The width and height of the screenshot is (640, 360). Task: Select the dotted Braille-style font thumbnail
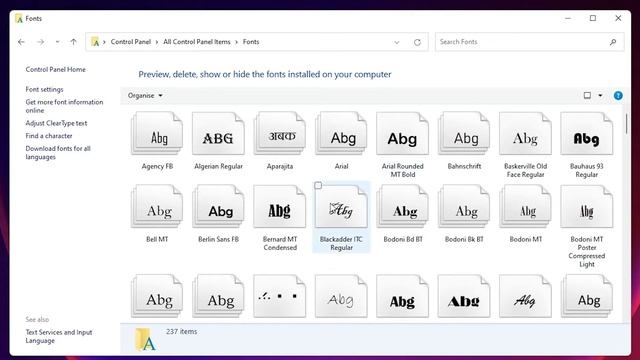pos(280,296)
